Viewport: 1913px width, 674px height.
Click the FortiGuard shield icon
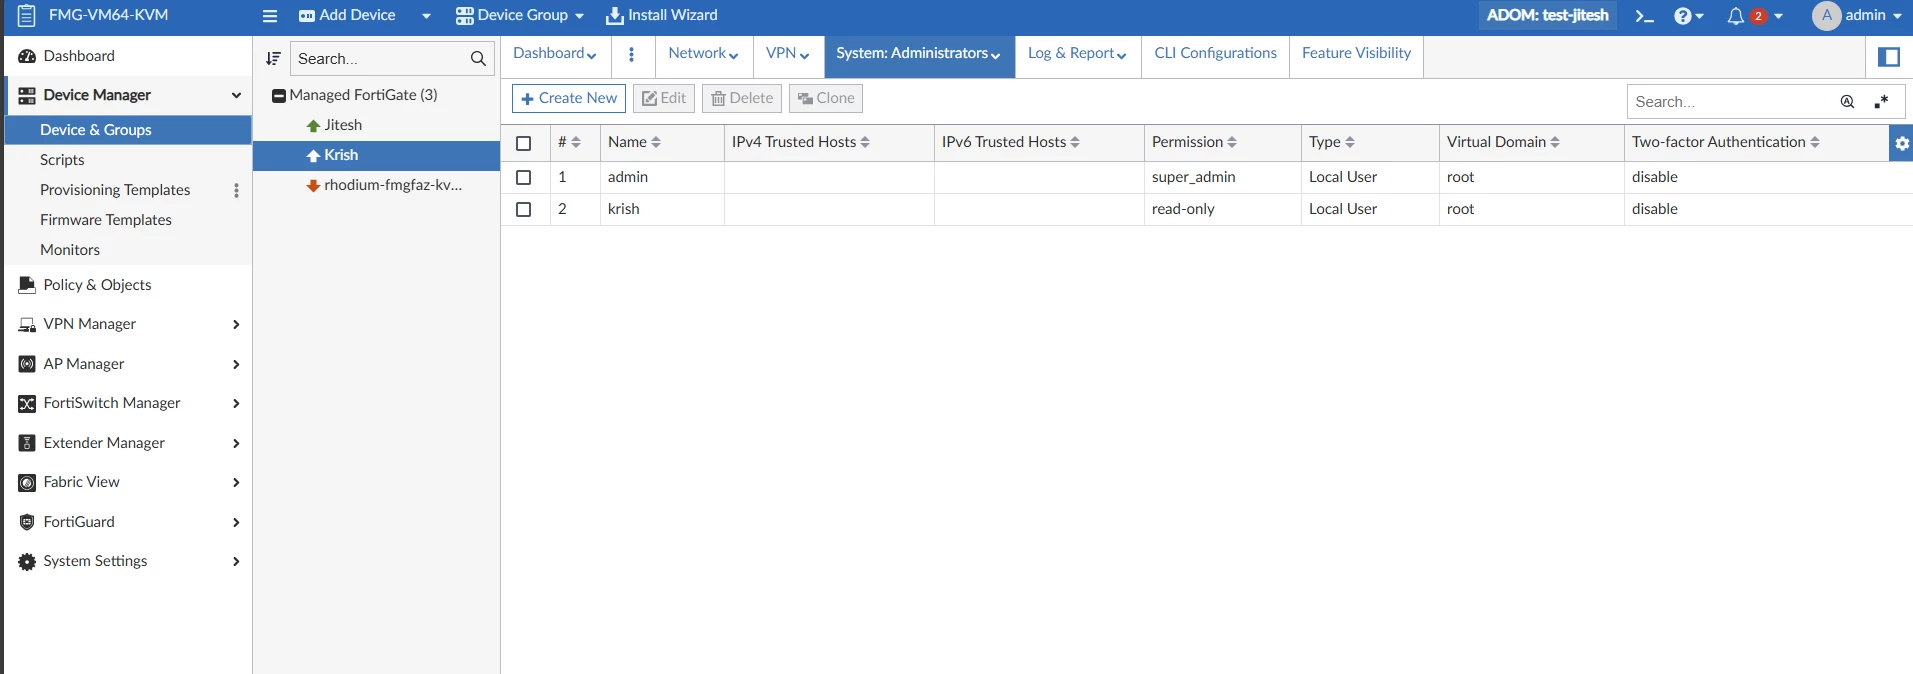27,522
